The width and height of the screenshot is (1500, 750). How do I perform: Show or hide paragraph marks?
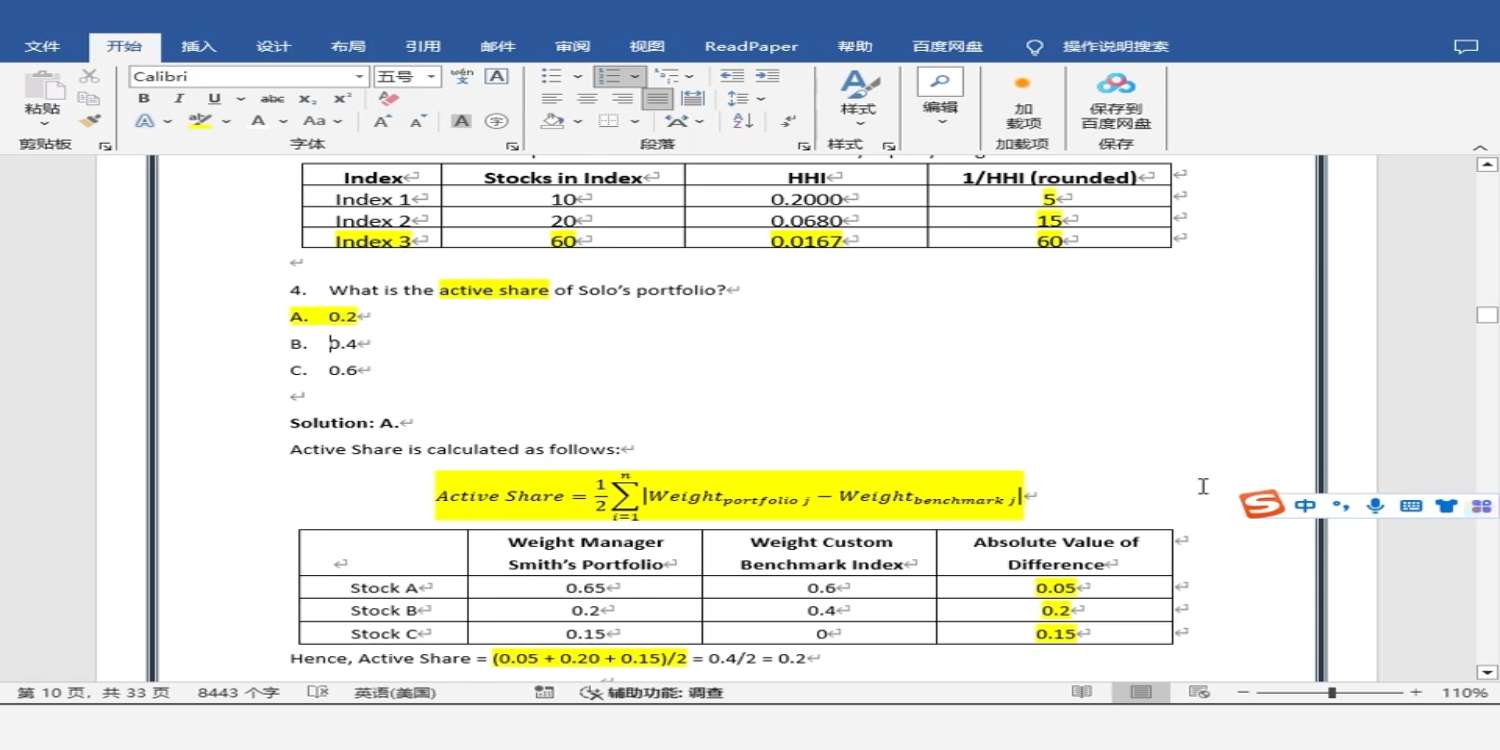pyautogui.click(x=788, y=121)
